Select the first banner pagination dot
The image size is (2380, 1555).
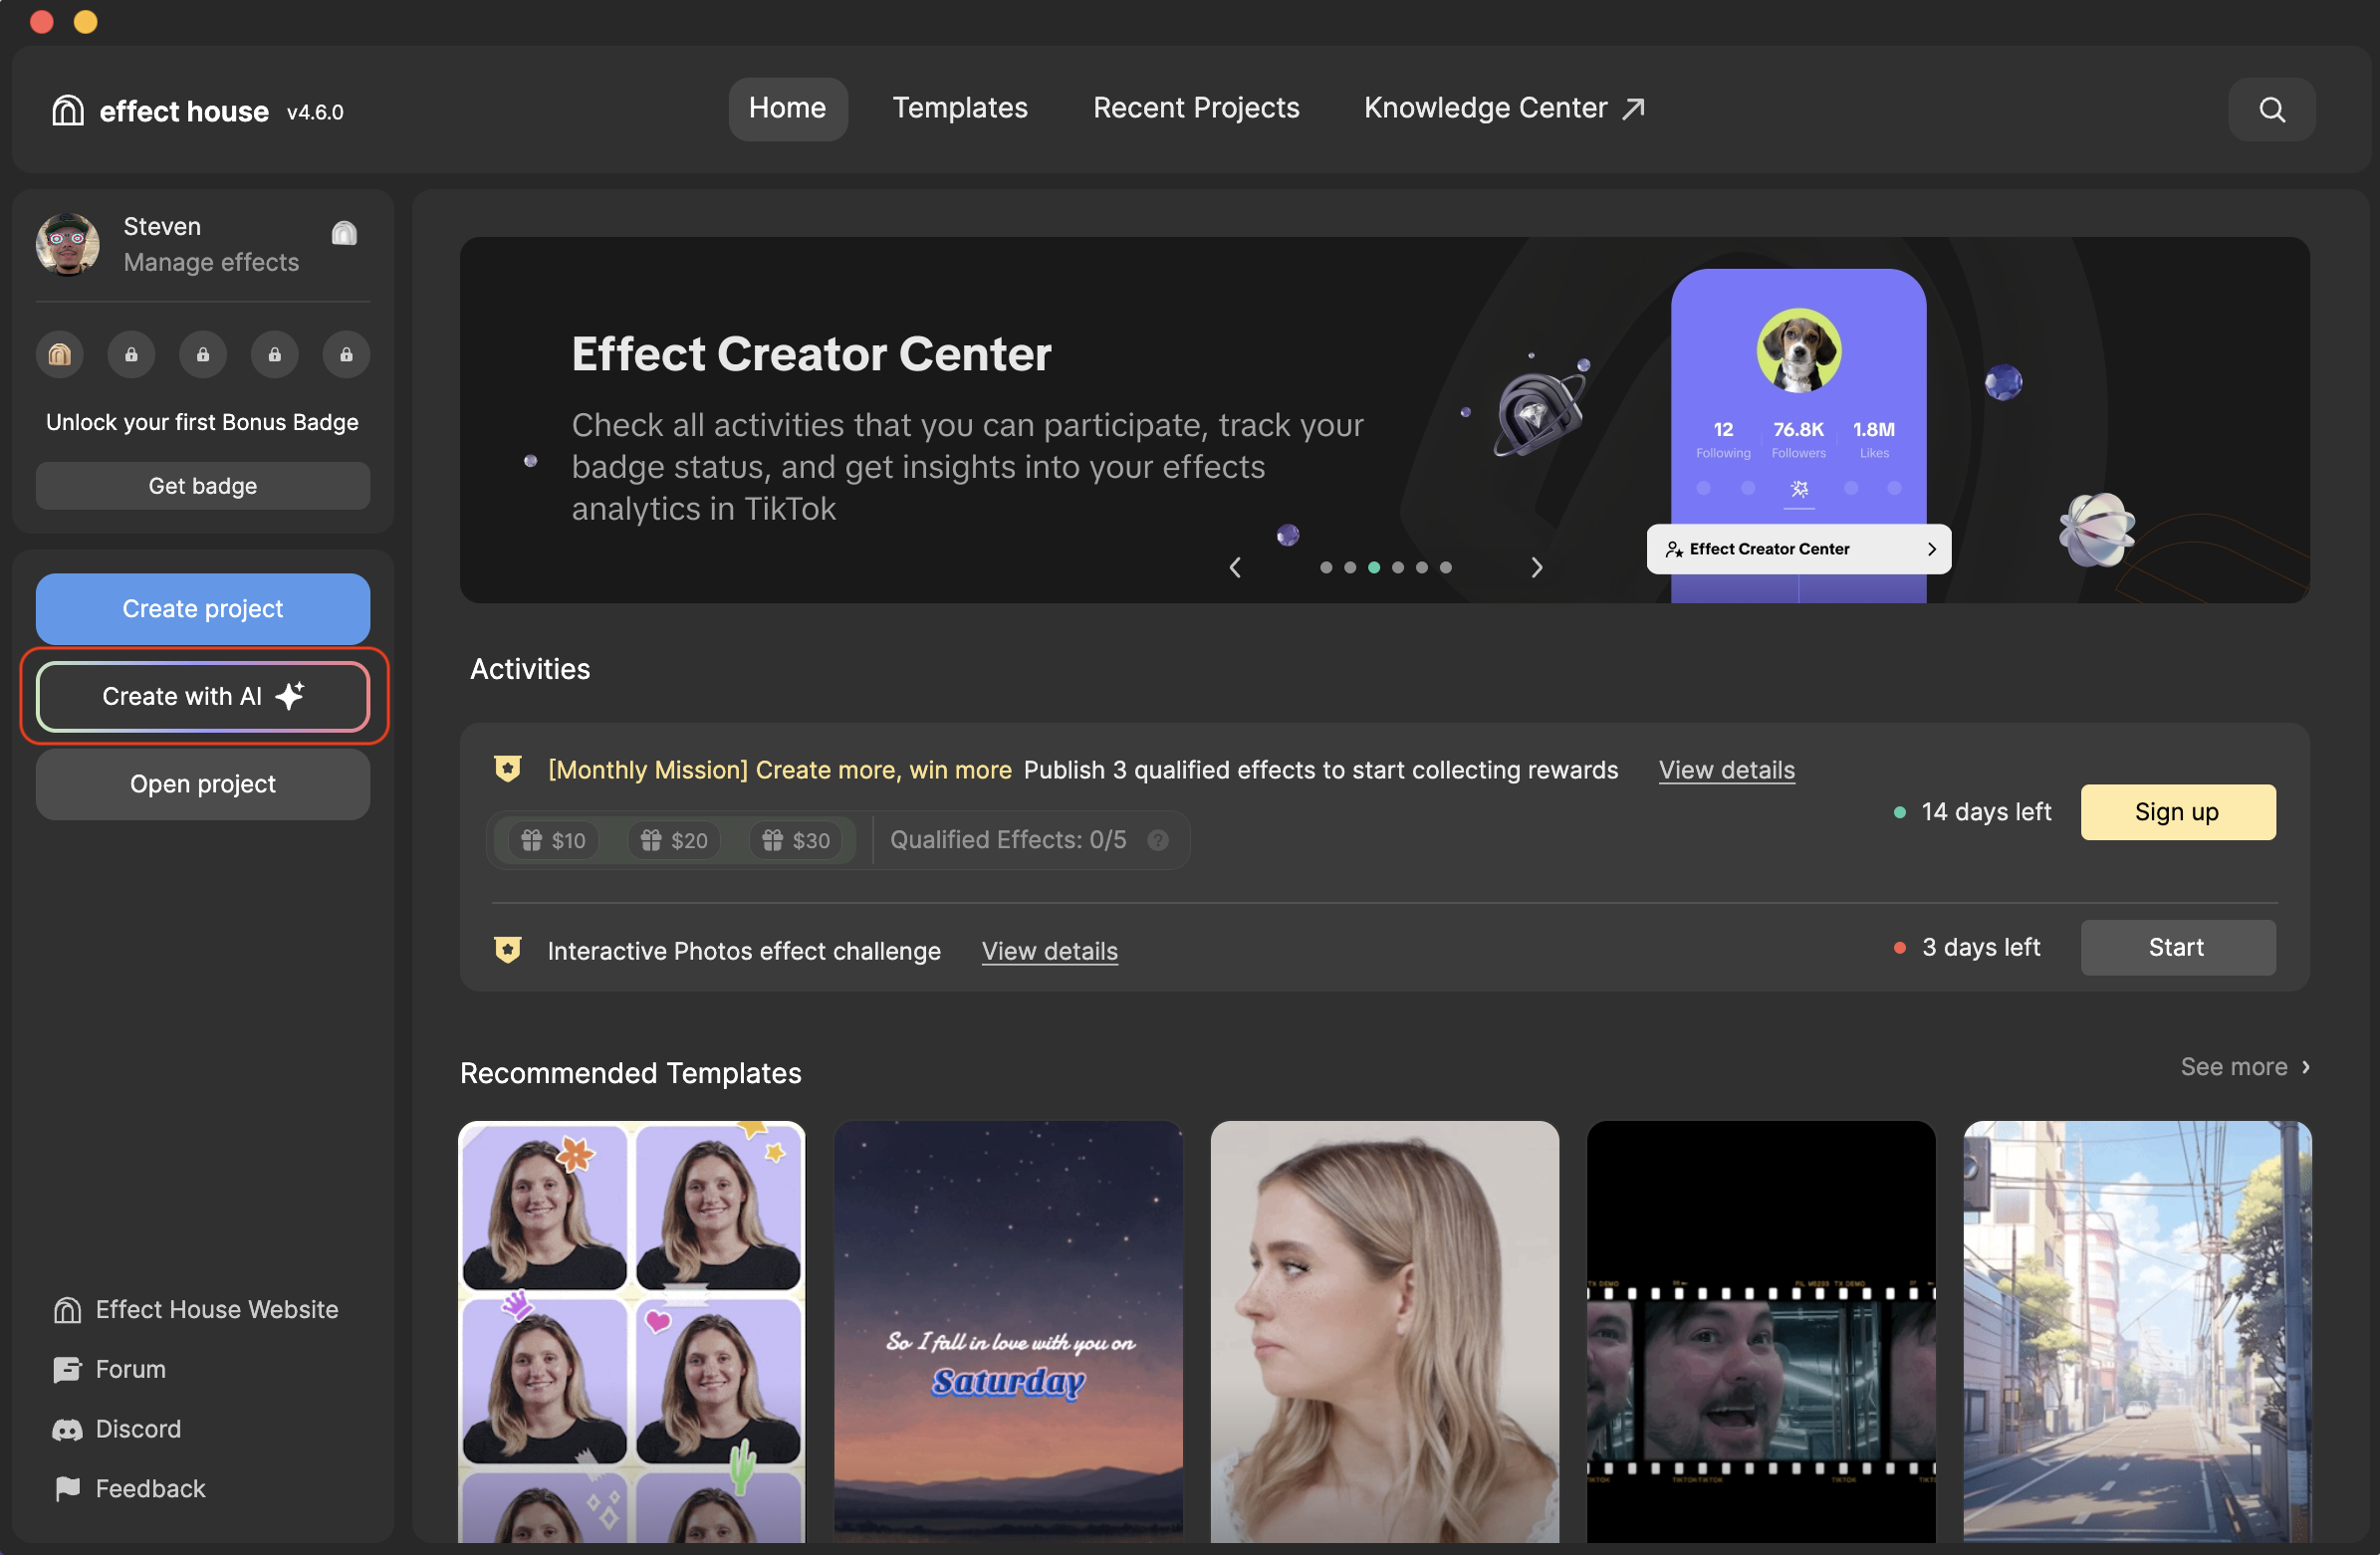click(x=1326, y=567)
